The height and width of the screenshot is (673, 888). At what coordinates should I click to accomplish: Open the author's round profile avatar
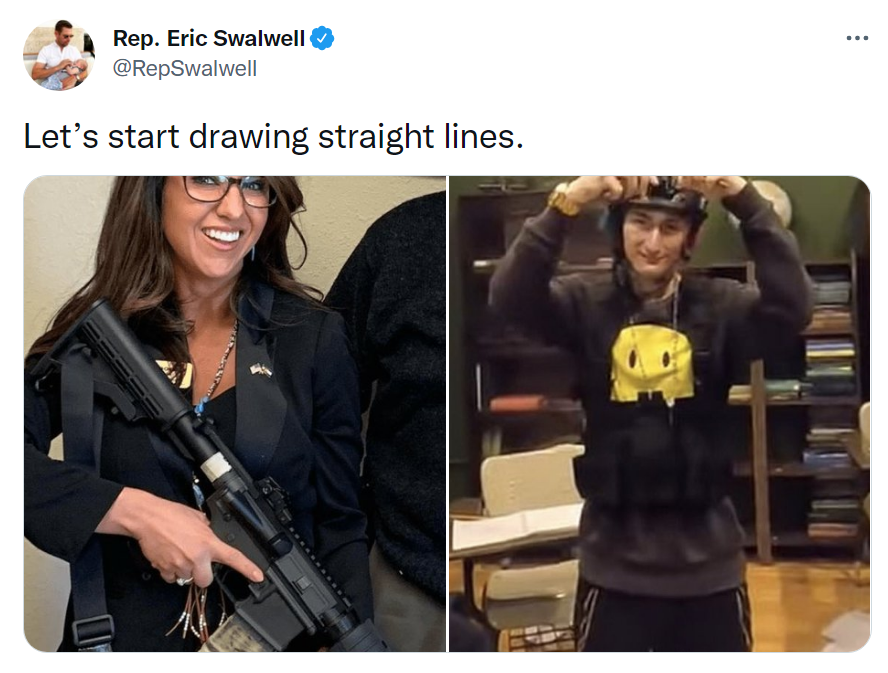(x=59, y=55)
